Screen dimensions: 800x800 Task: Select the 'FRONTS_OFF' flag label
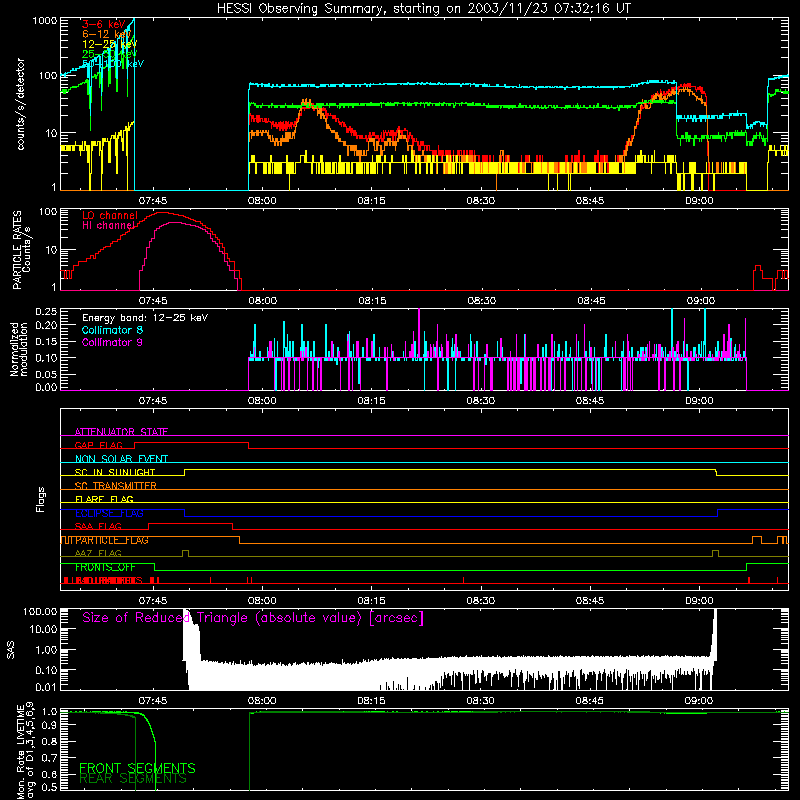tap(105, 567)
